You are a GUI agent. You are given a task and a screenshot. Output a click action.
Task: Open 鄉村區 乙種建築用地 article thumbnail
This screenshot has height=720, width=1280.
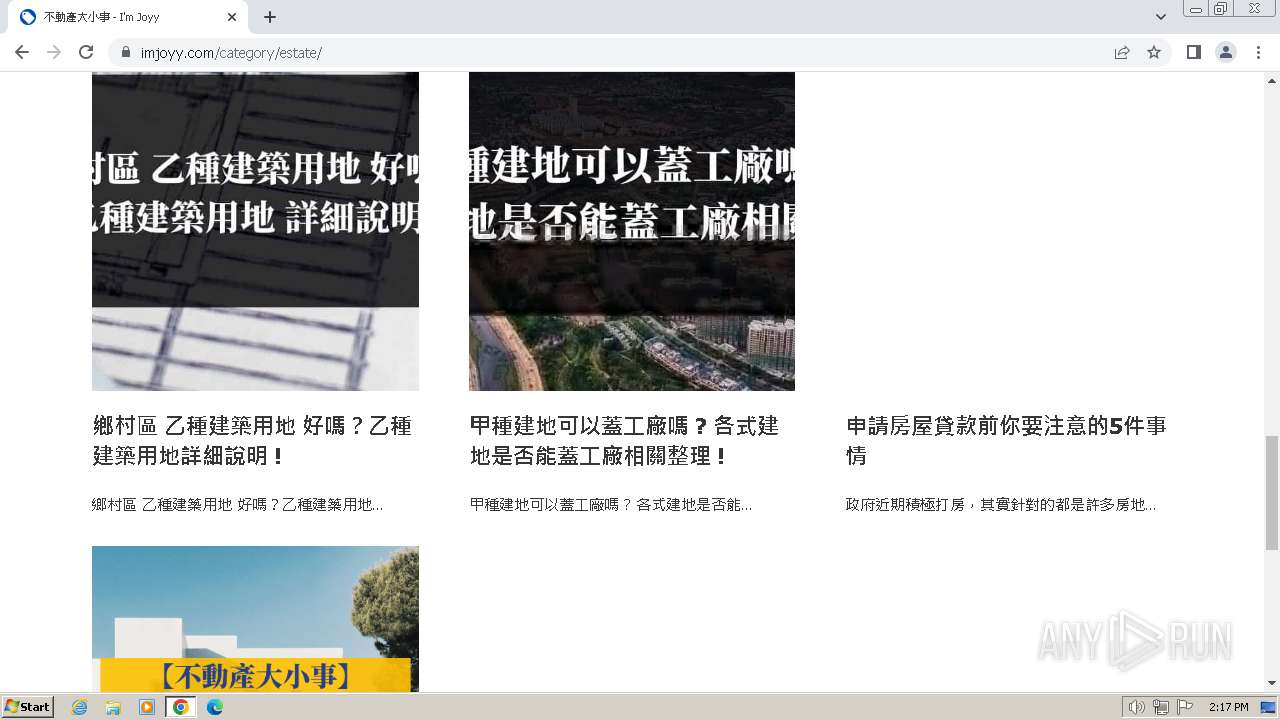255,231
